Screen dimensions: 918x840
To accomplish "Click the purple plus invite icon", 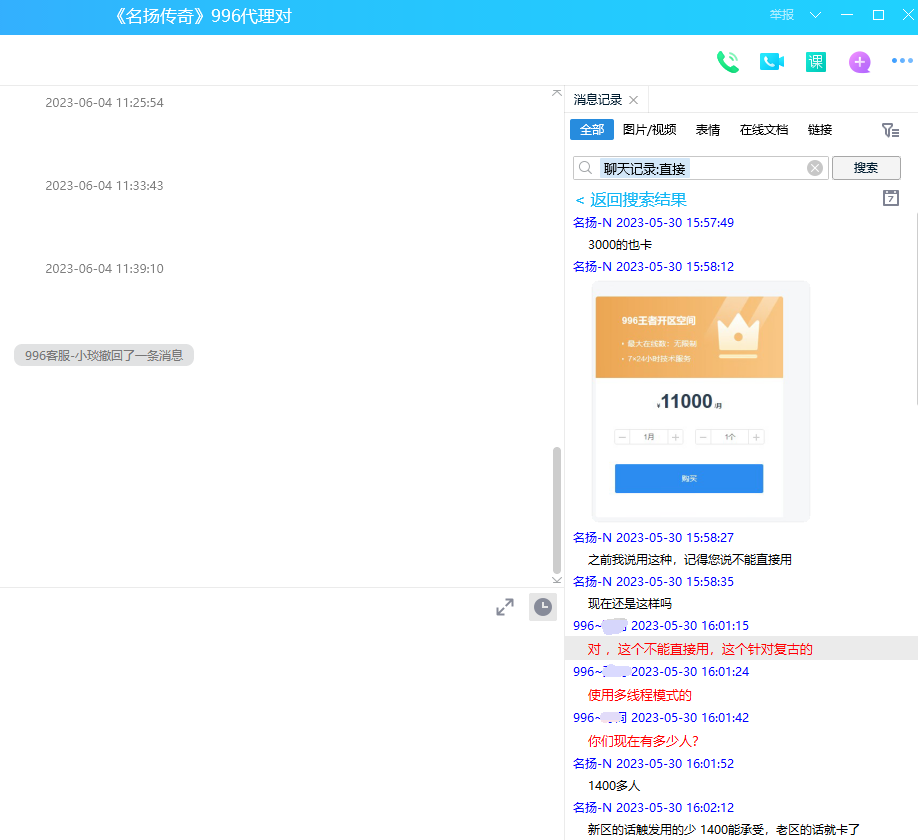I will click(859, 61).
